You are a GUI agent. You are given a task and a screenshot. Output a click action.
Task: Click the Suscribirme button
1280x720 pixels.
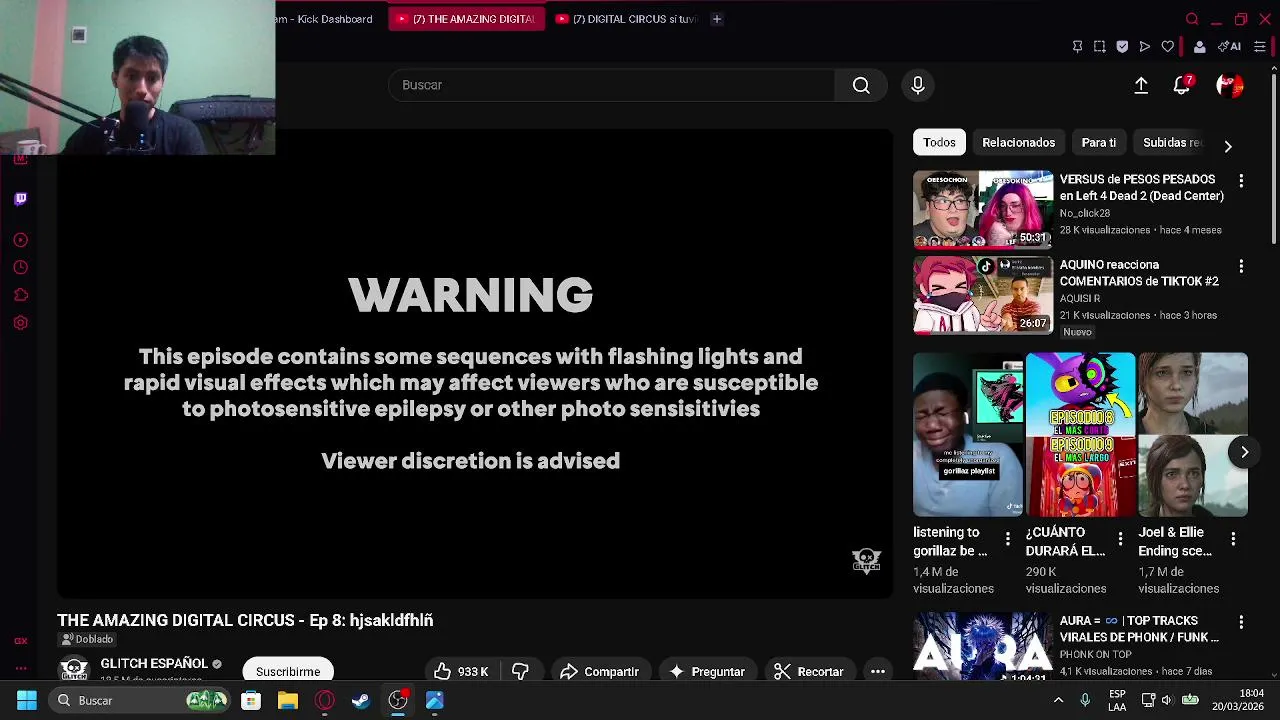(x=288, y=671)
